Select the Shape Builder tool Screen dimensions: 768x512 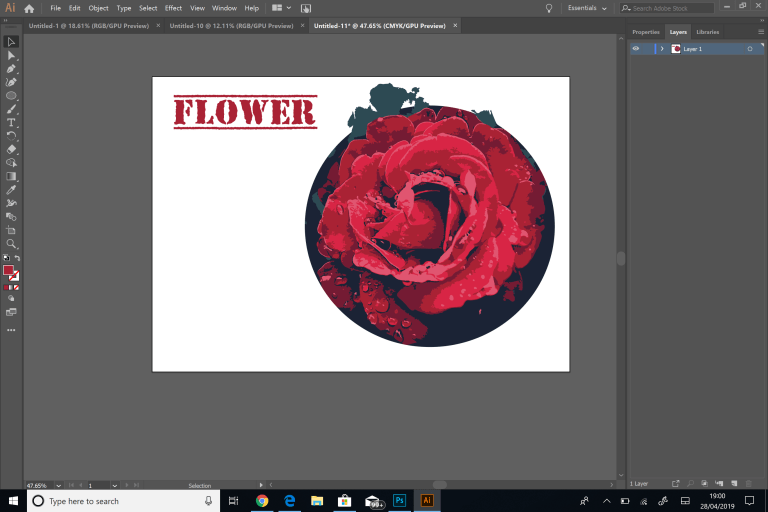[11, 163]
